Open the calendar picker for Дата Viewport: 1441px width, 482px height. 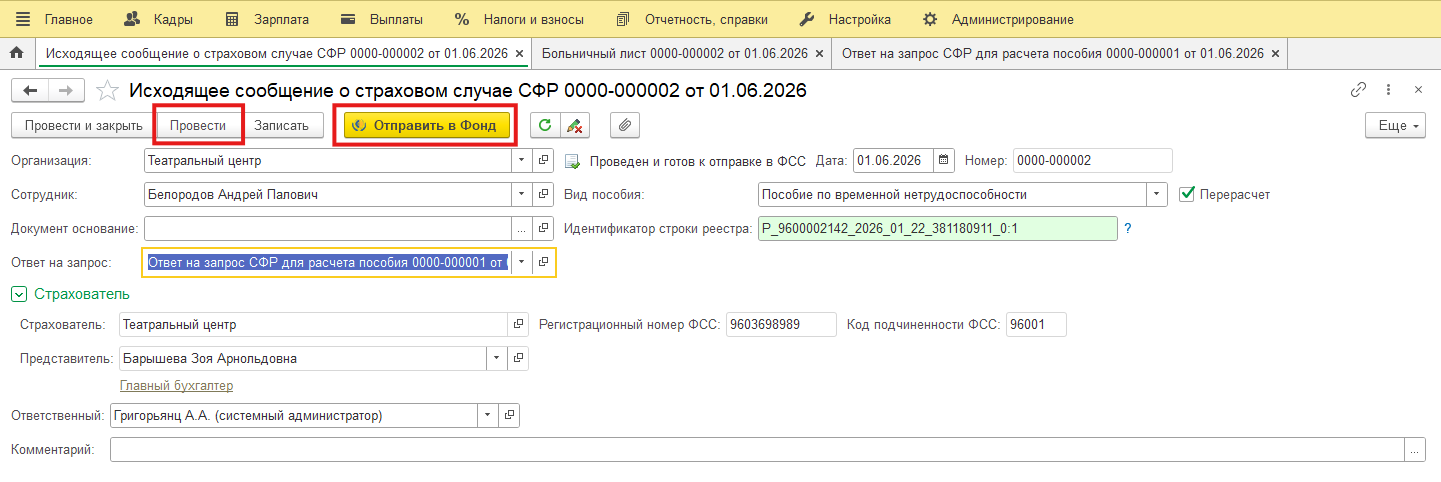tap(944, 160)
